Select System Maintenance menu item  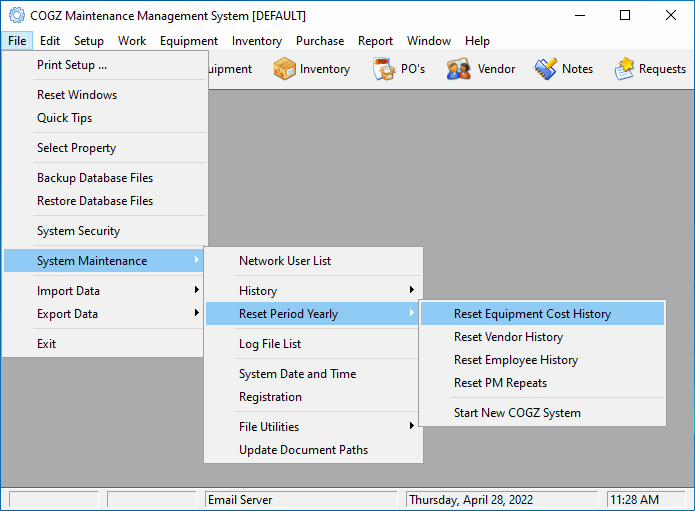(103, 261)
